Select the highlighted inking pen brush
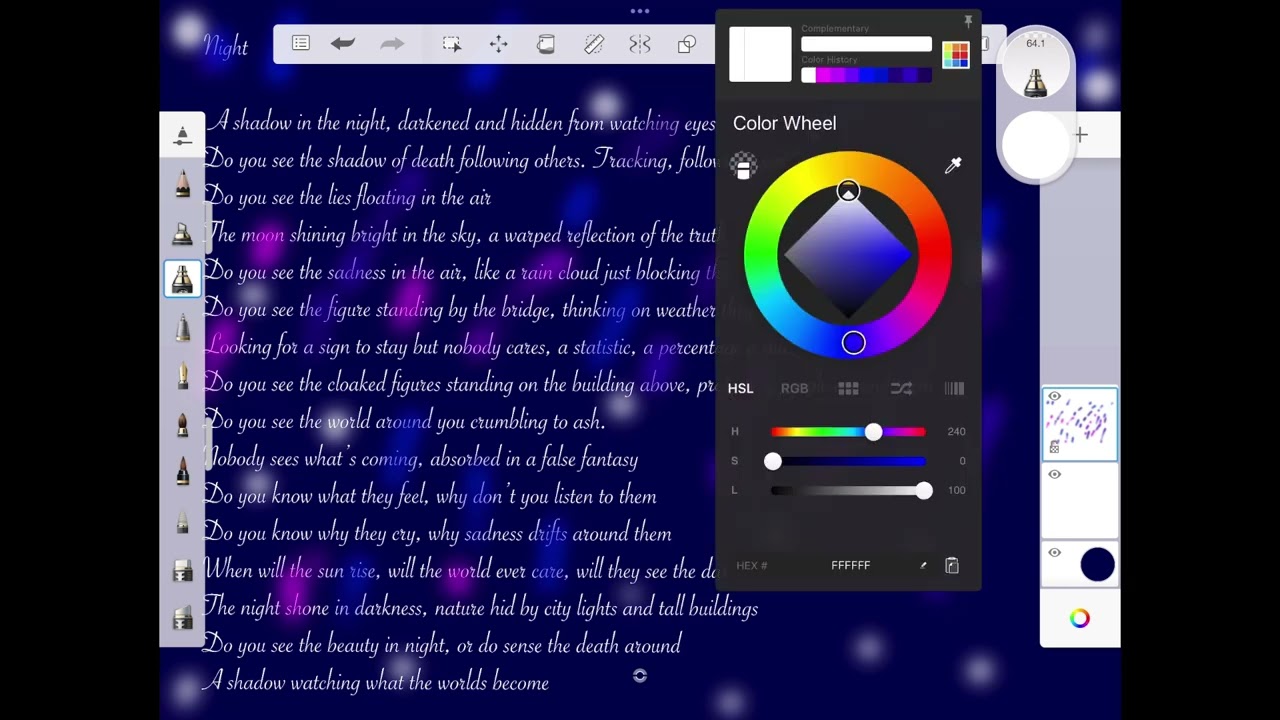Screen dimensions: 1280x720 click(182, 278)
